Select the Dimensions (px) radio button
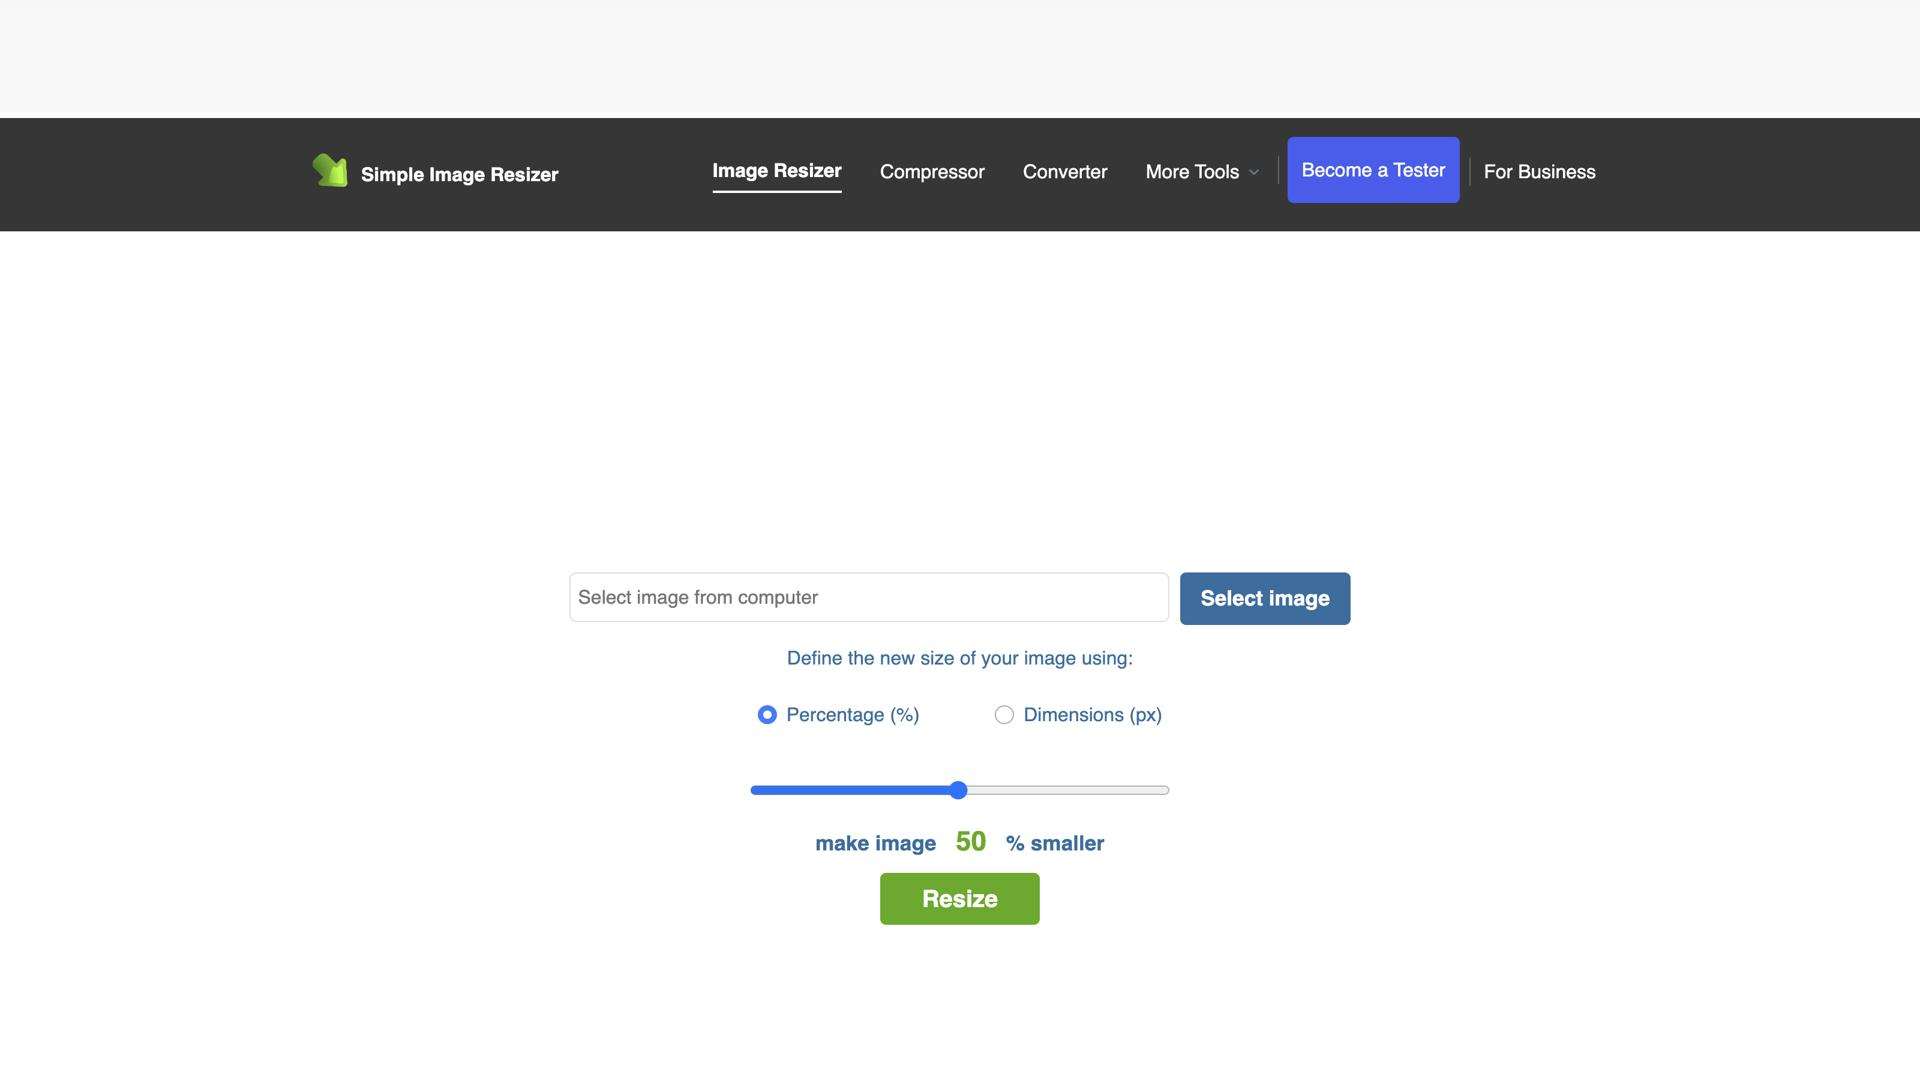The height and width of the screenshot is (1080, 1920). [x=1004, y=715]
